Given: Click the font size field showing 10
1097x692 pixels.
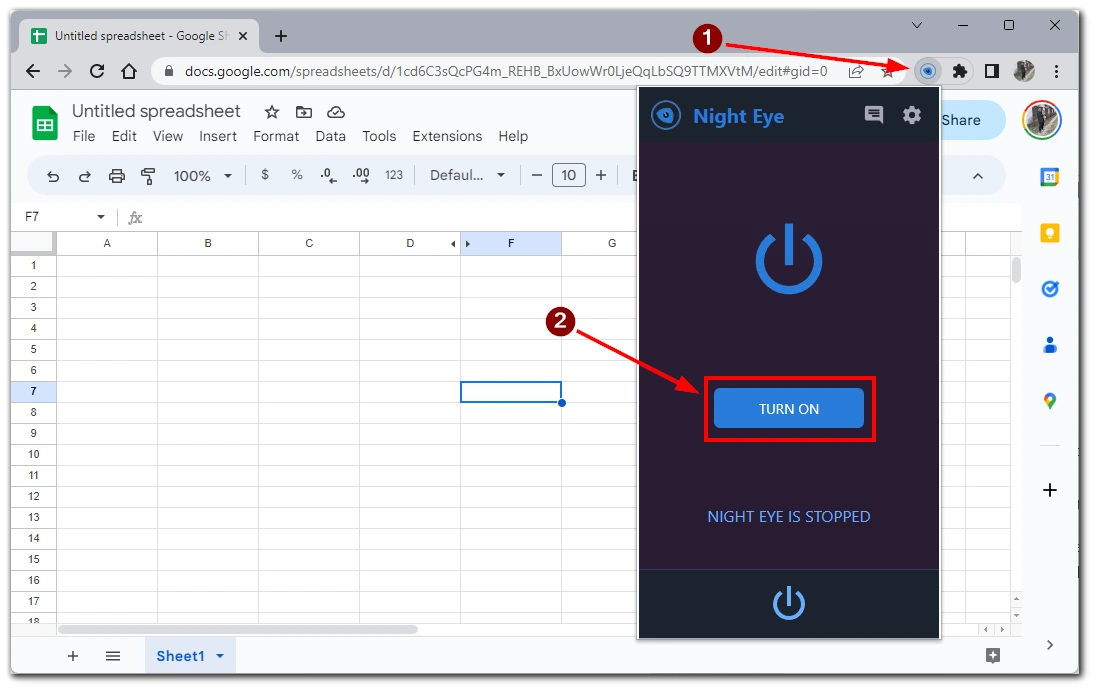Looking at the screenshot, I should [x=569, y=175].
